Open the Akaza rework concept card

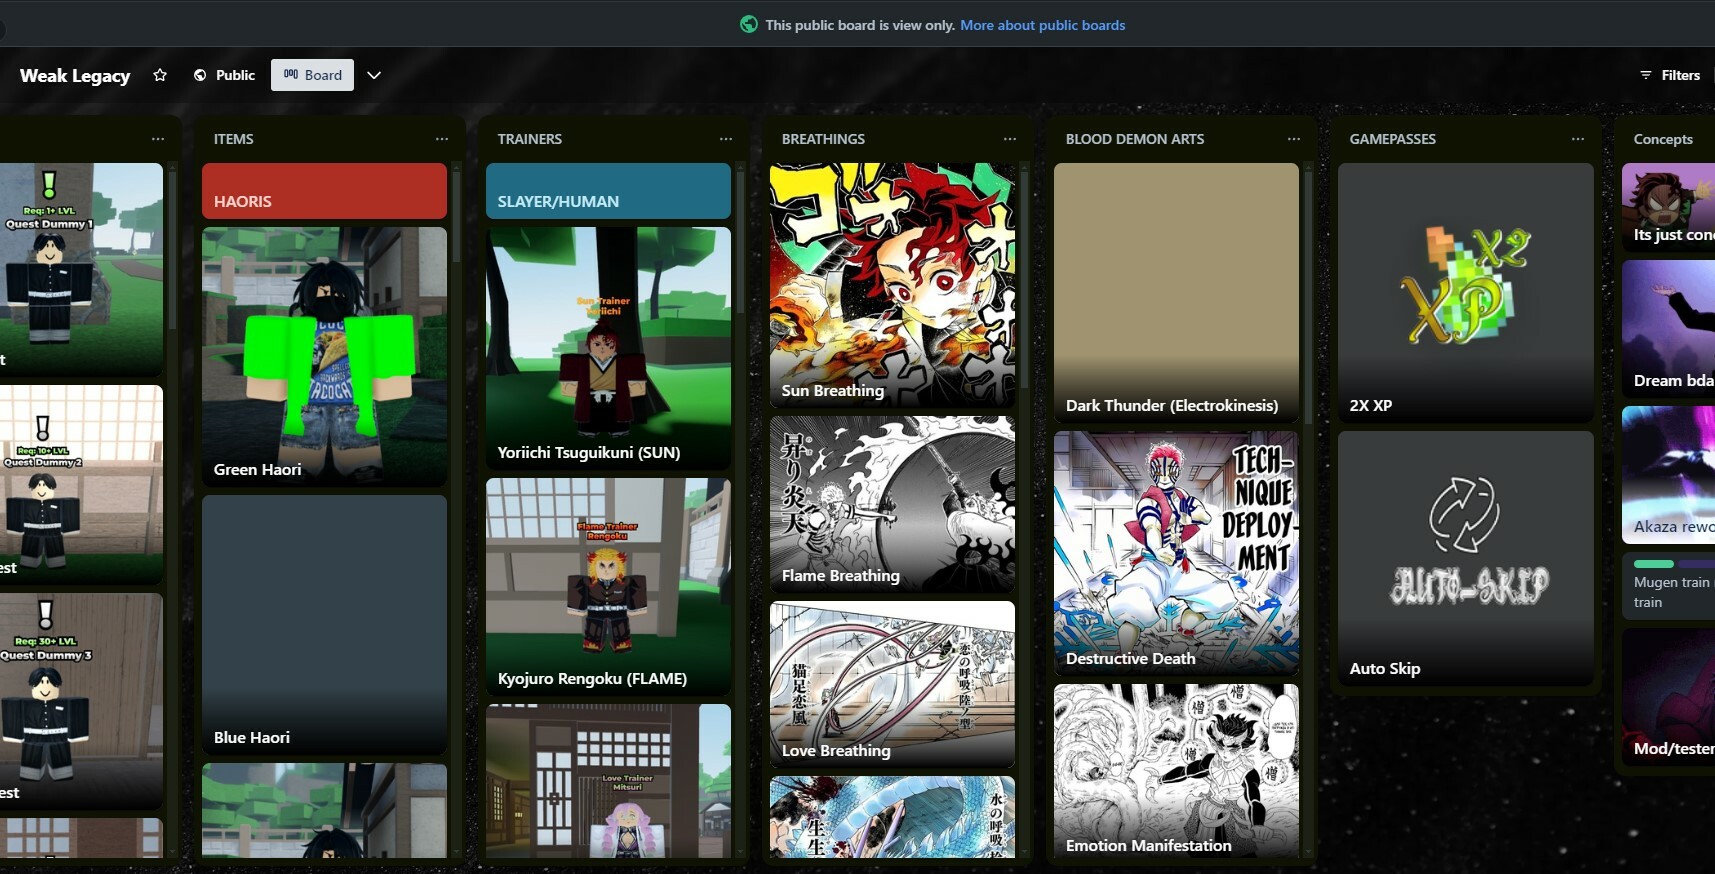[x=1668, y=475]
